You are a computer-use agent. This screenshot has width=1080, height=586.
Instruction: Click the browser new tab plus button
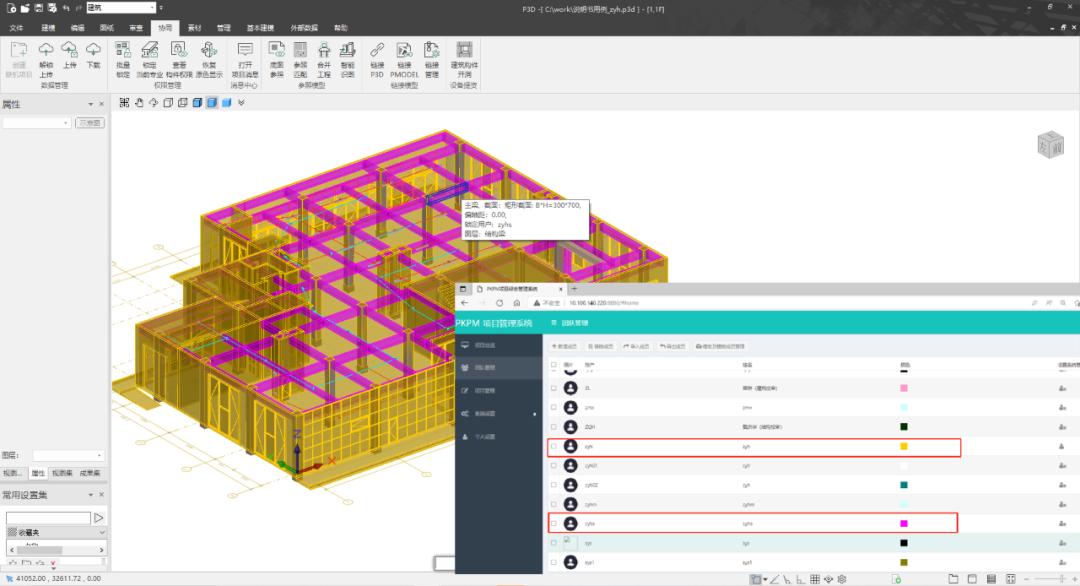pyautogui.click(x=574, y=288)
